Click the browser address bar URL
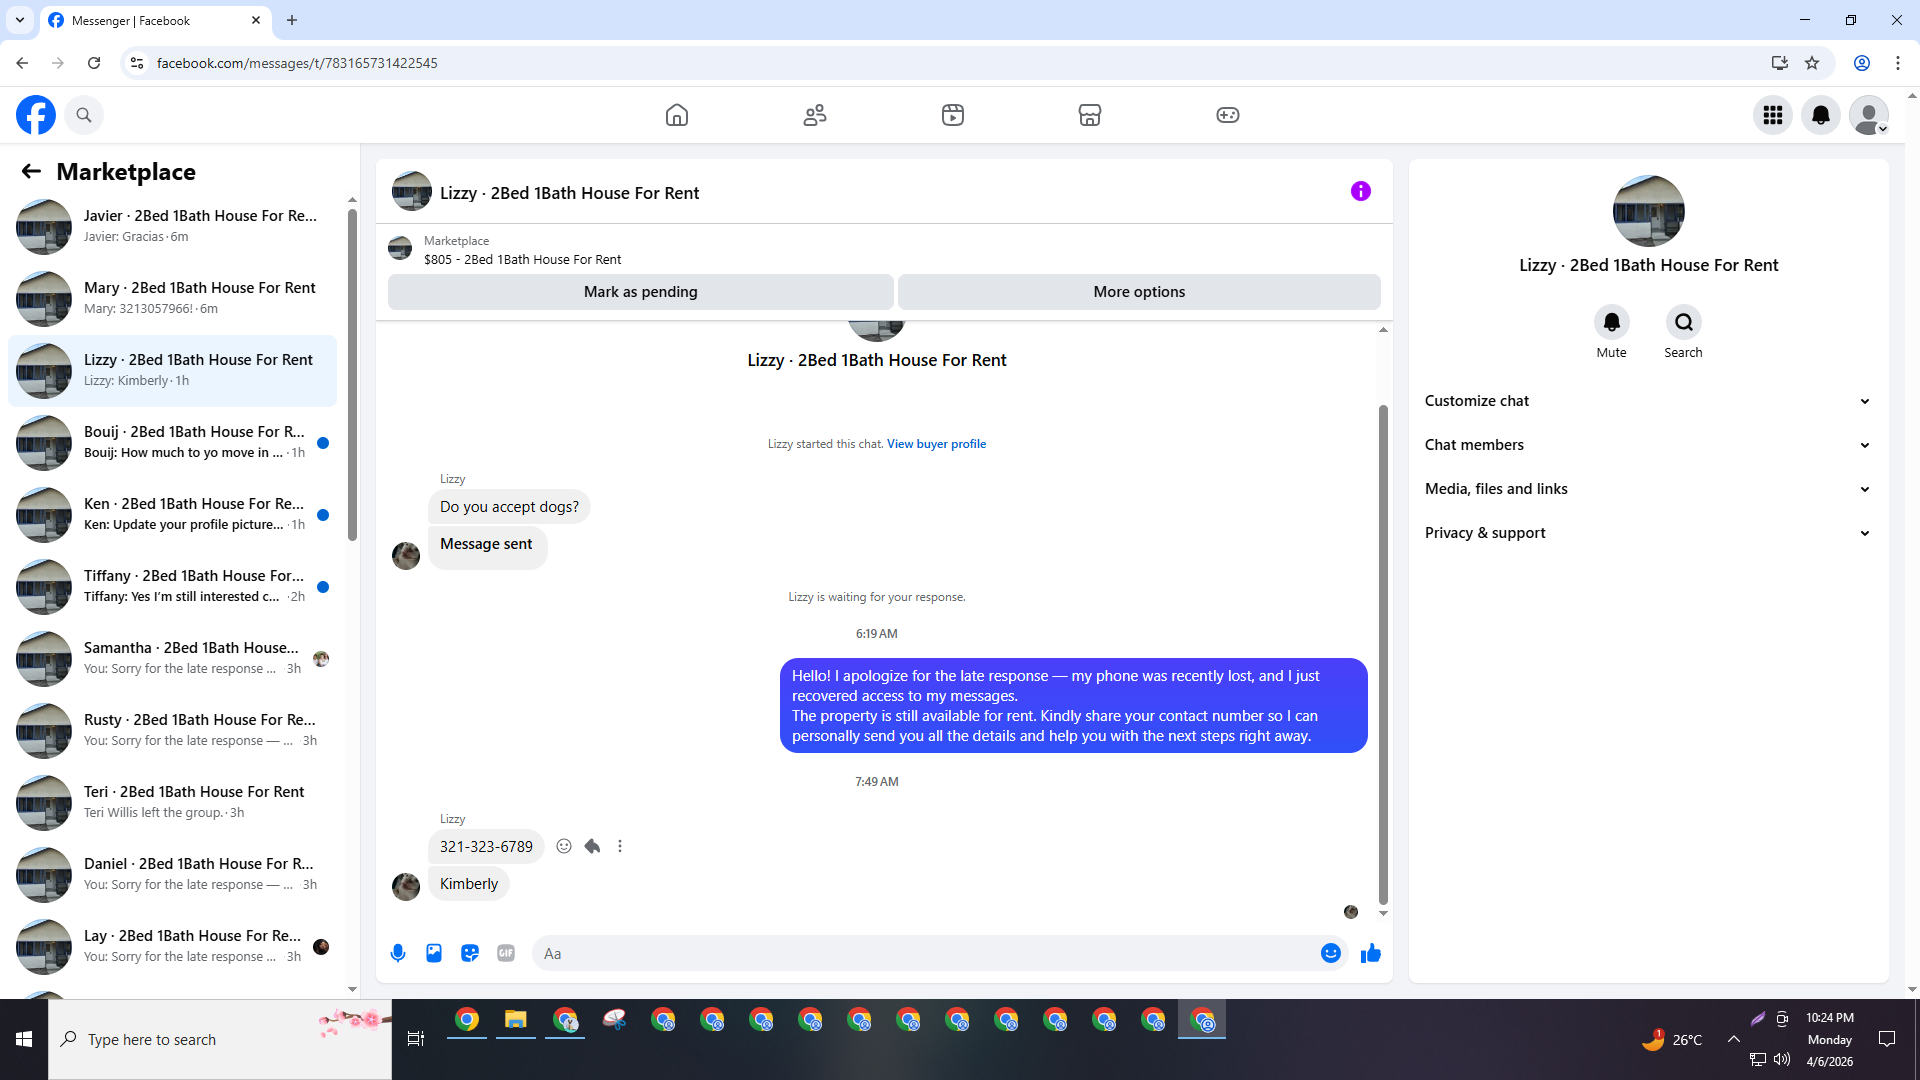 297,63
